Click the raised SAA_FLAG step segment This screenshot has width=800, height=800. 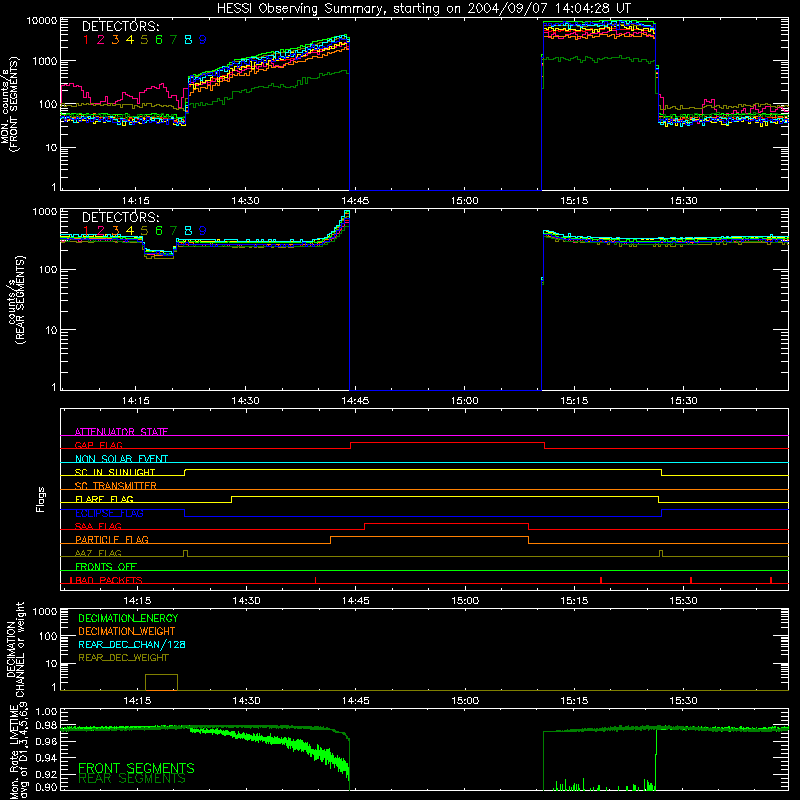click(446, 523)
